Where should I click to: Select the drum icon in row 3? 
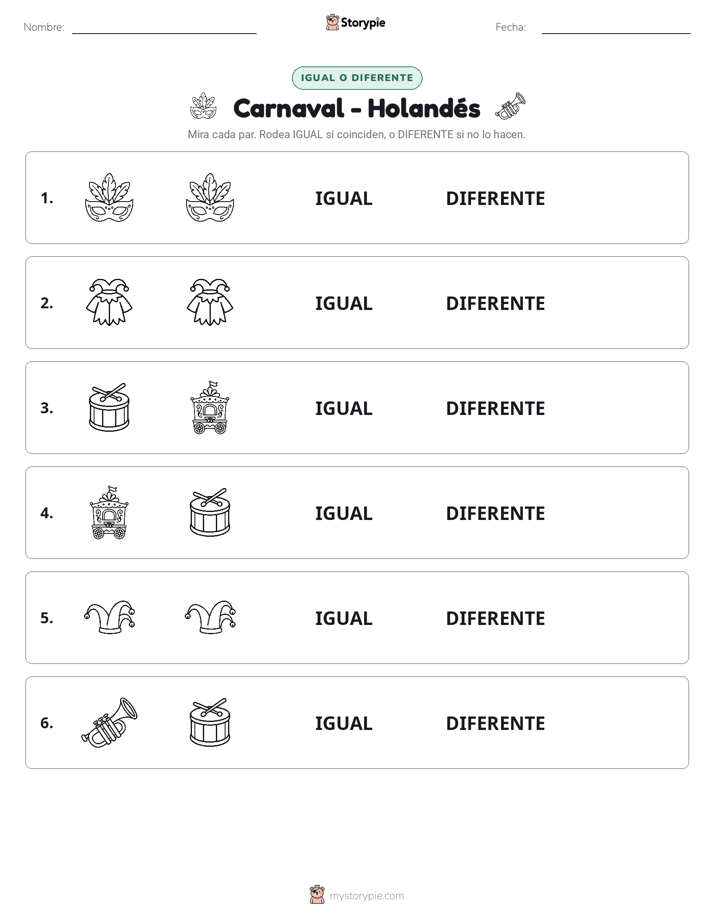pyautogui.click(x=109, y=407)
